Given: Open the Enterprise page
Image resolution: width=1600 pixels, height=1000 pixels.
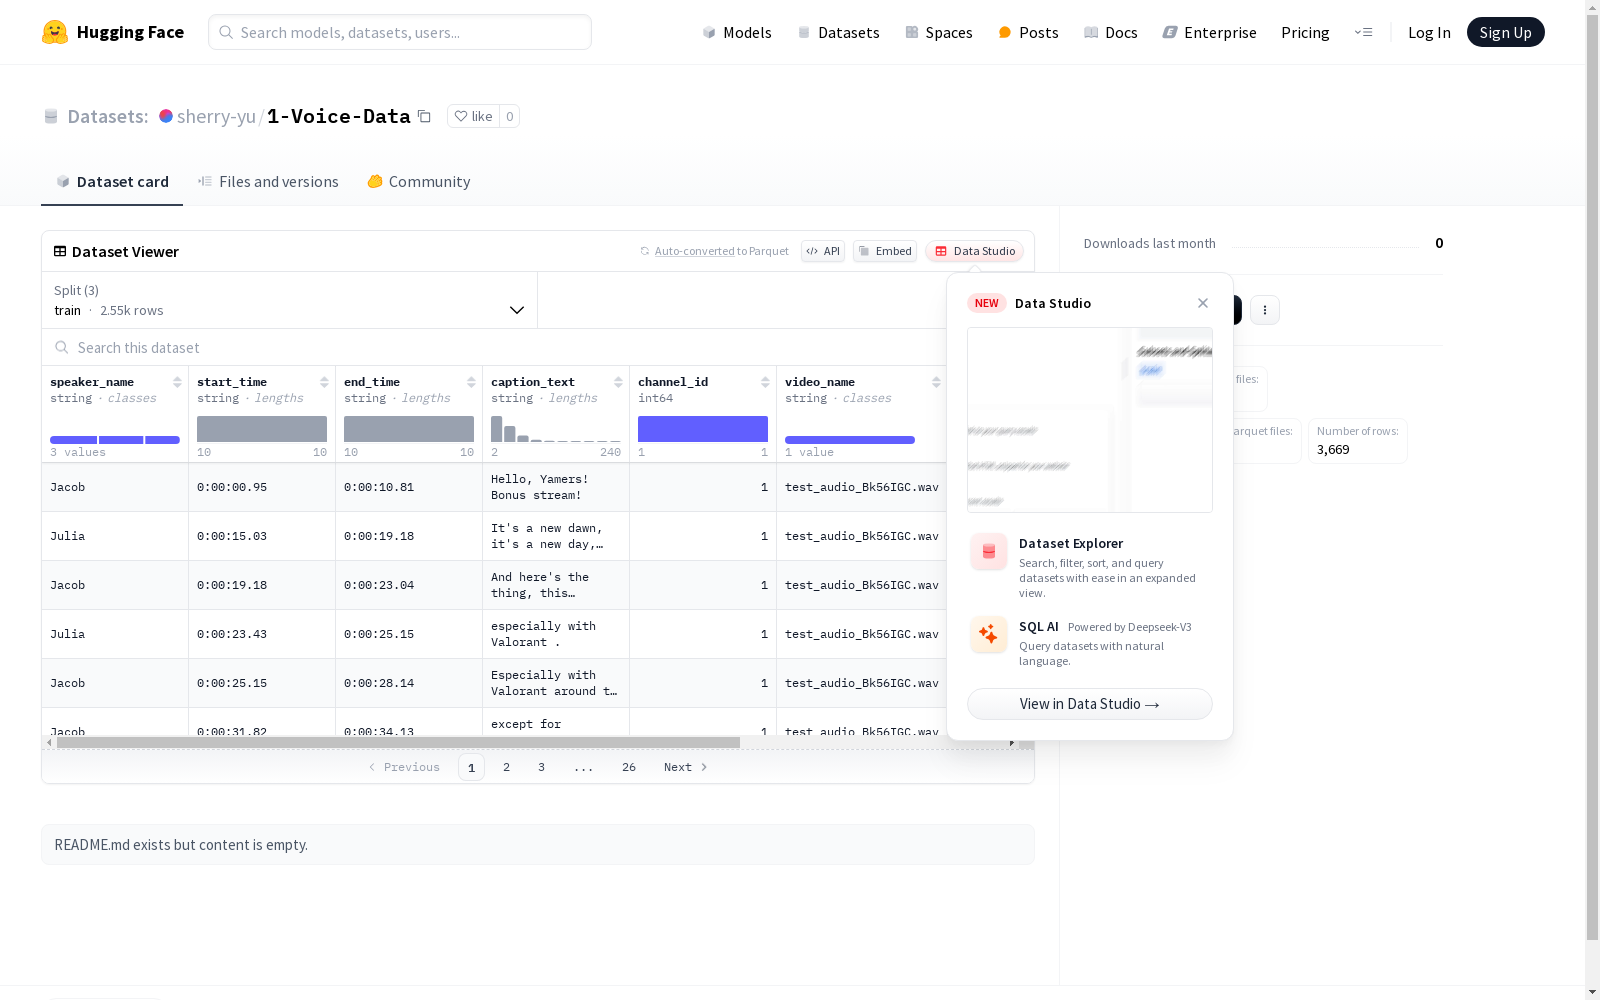Looking at the screenshot, I should 1209,32.
